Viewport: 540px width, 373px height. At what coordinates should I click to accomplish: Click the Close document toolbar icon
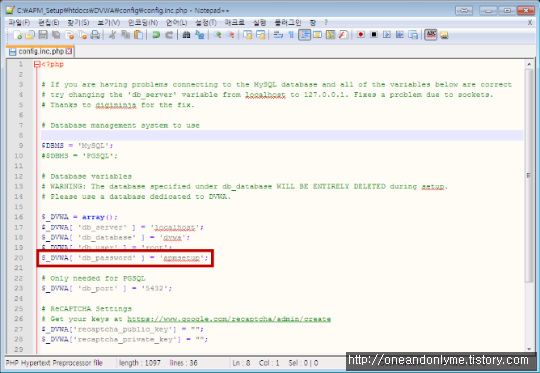[70, 35]
